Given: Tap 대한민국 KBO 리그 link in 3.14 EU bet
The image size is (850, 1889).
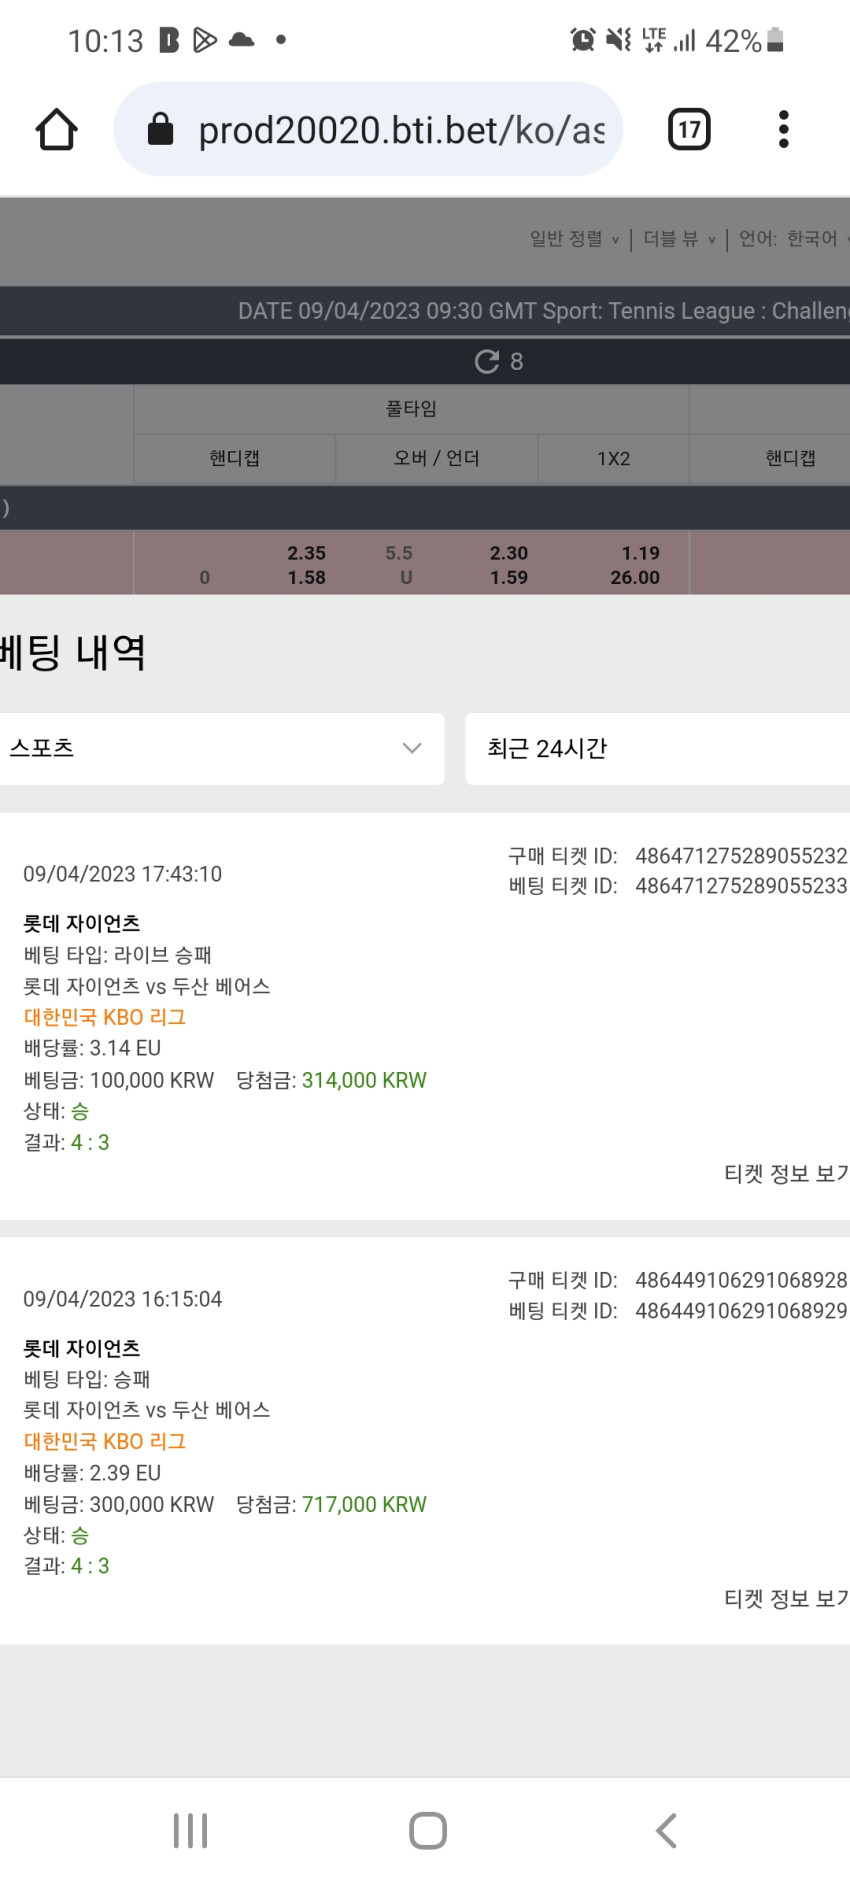Looking at the screenshot, I should coord(105,1017).
